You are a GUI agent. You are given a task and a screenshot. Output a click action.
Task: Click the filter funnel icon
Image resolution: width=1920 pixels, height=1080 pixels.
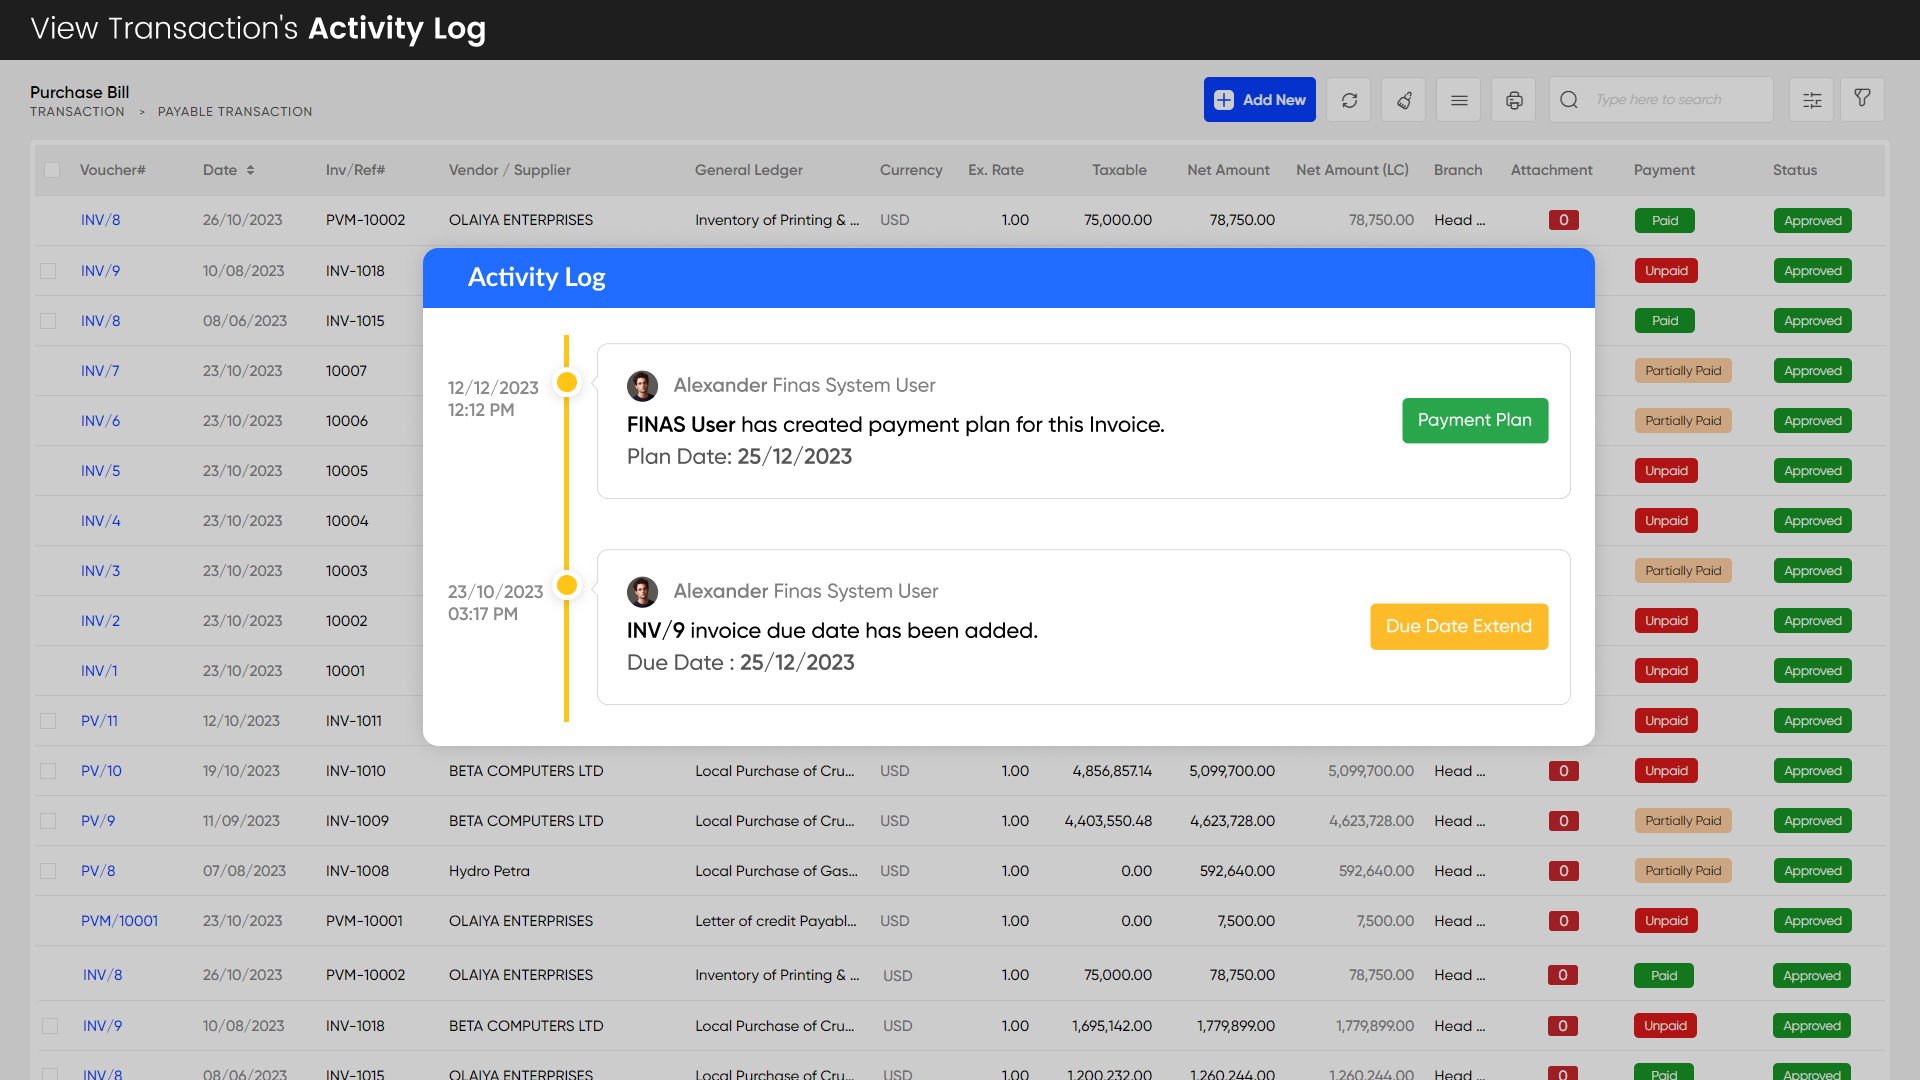click(1862, 98)
